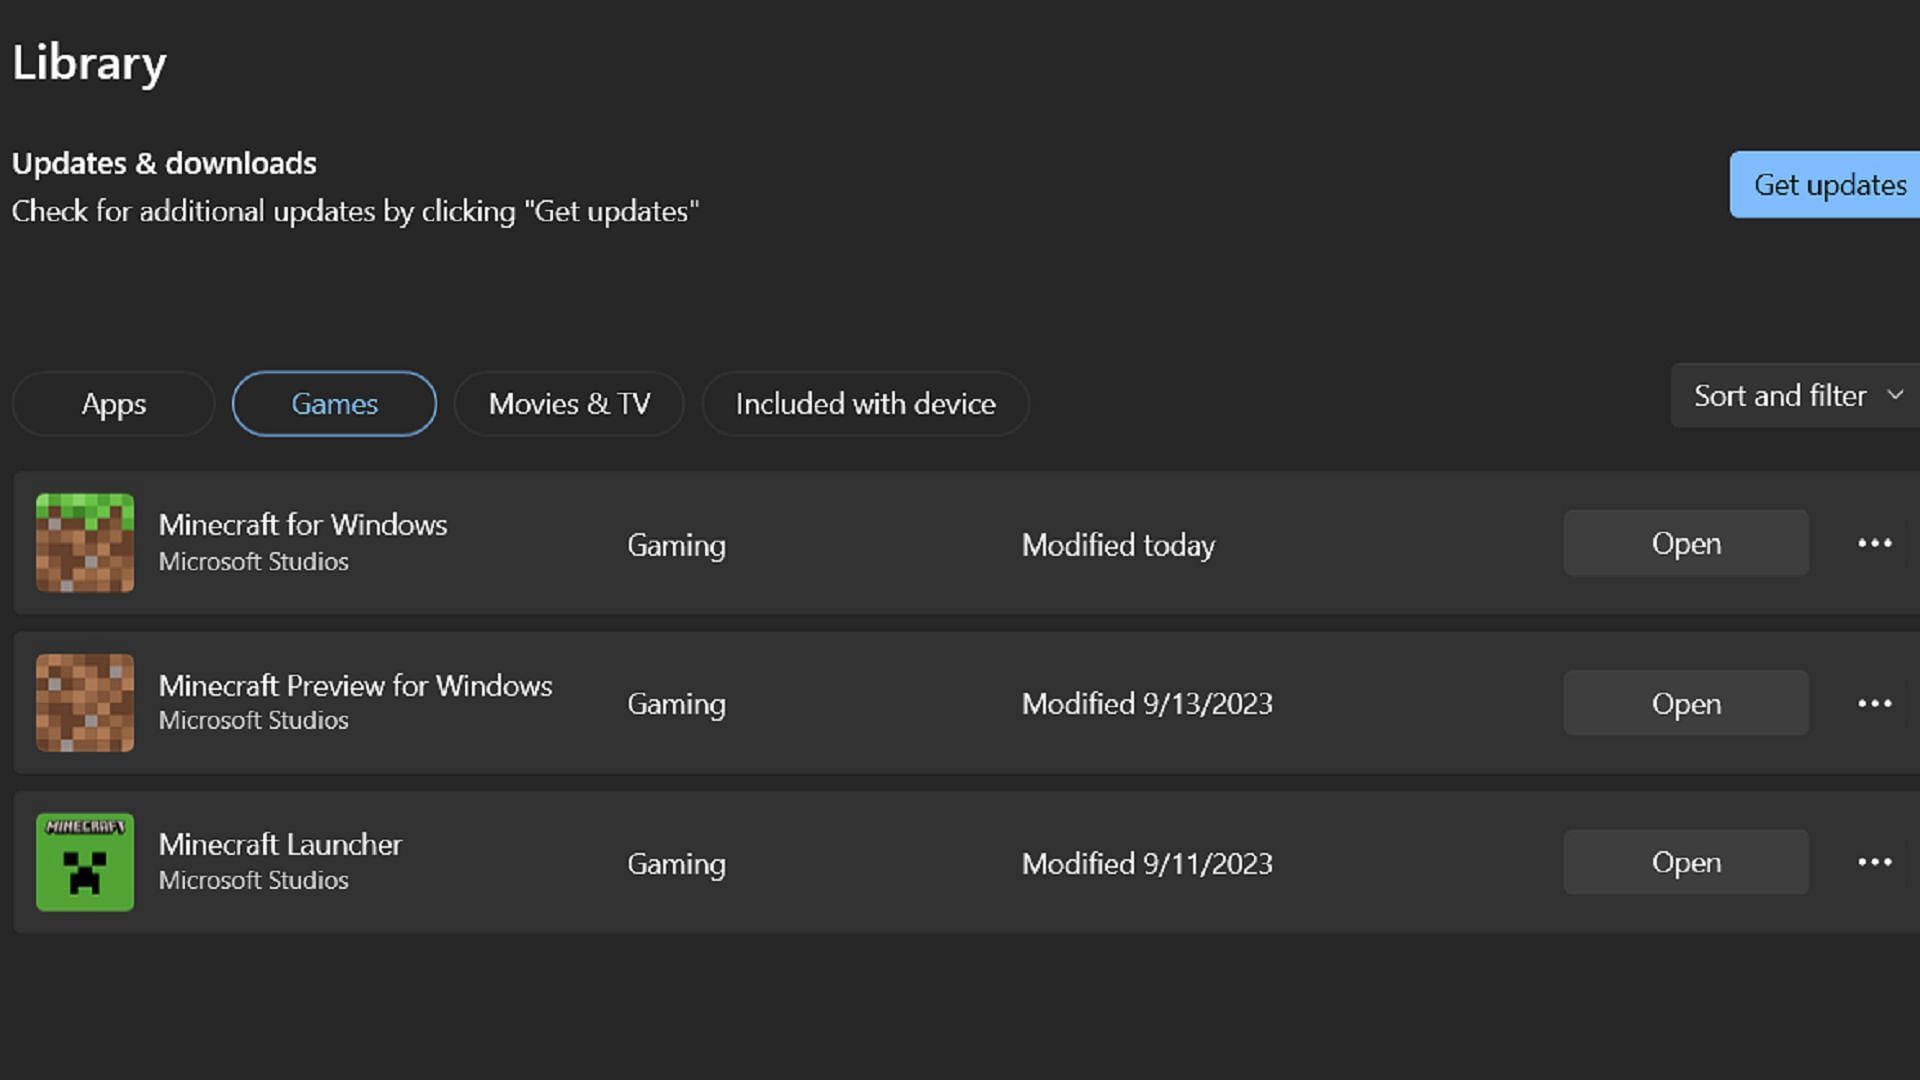The height and width of the screenshot is (1080, 1920).
Task: Toggle Games category filter on
Action: tap(334, 404)
